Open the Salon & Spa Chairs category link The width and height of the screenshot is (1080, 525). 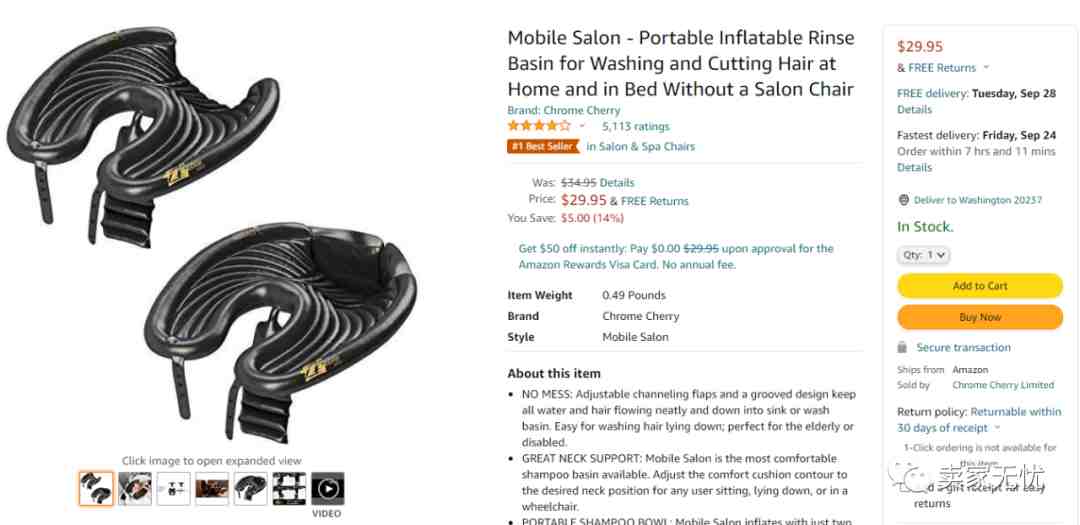coord(641,146)
